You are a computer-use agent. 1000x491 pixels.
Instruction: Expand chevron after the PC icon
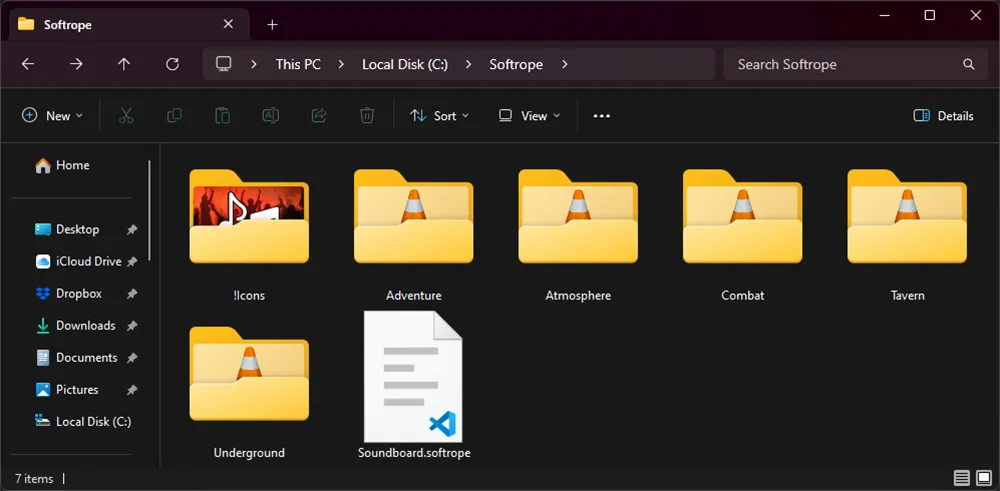[254, 64]
